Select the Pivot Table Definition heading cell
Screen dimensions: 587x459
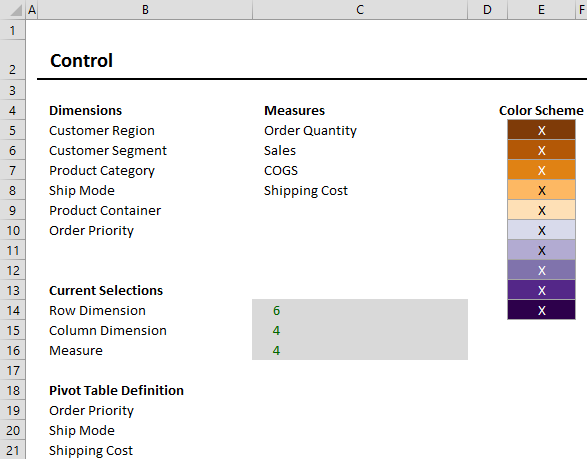tap(145, 390)
